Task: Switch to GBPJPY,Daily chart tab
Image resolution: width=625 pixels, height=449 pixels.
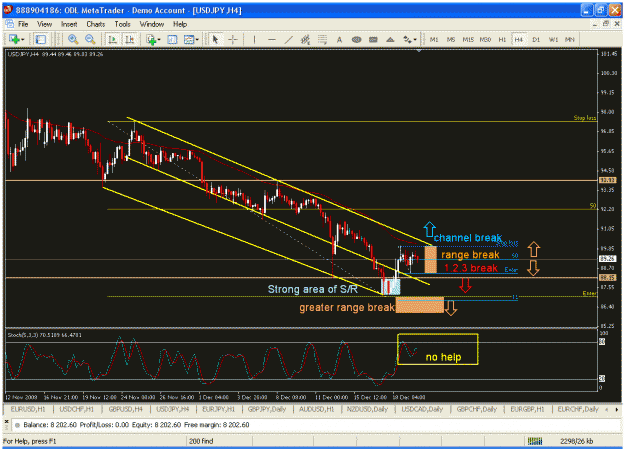Action: (x=267, y=409)
